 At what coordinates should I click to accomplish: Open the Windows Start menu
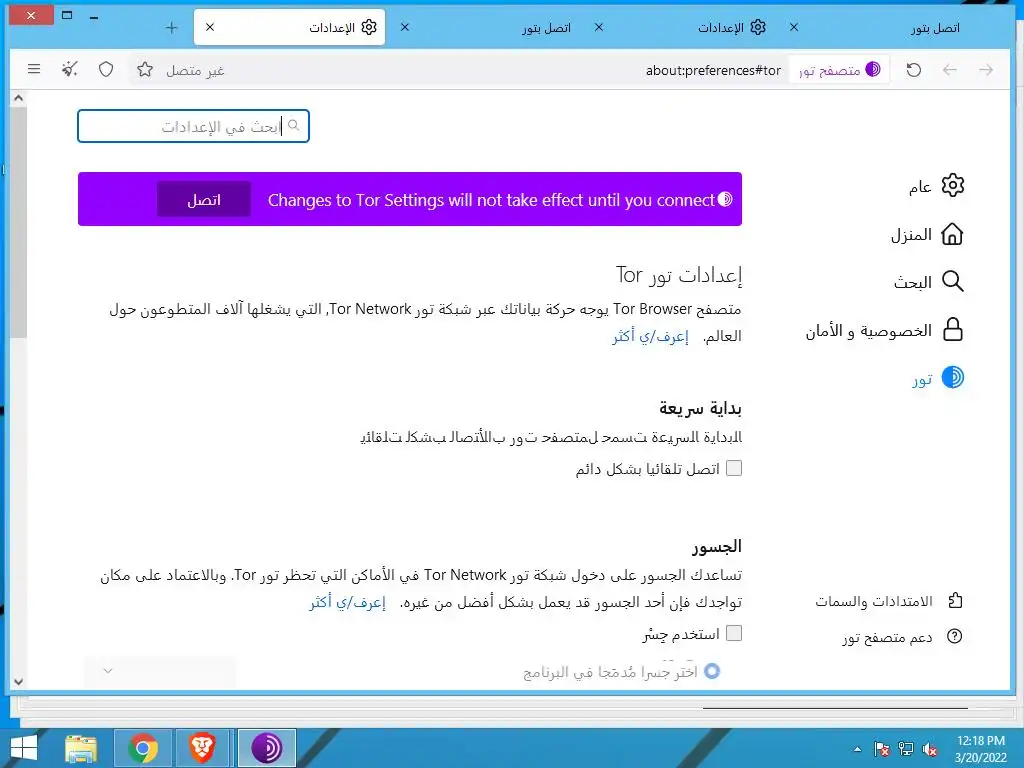click(24, 748)
